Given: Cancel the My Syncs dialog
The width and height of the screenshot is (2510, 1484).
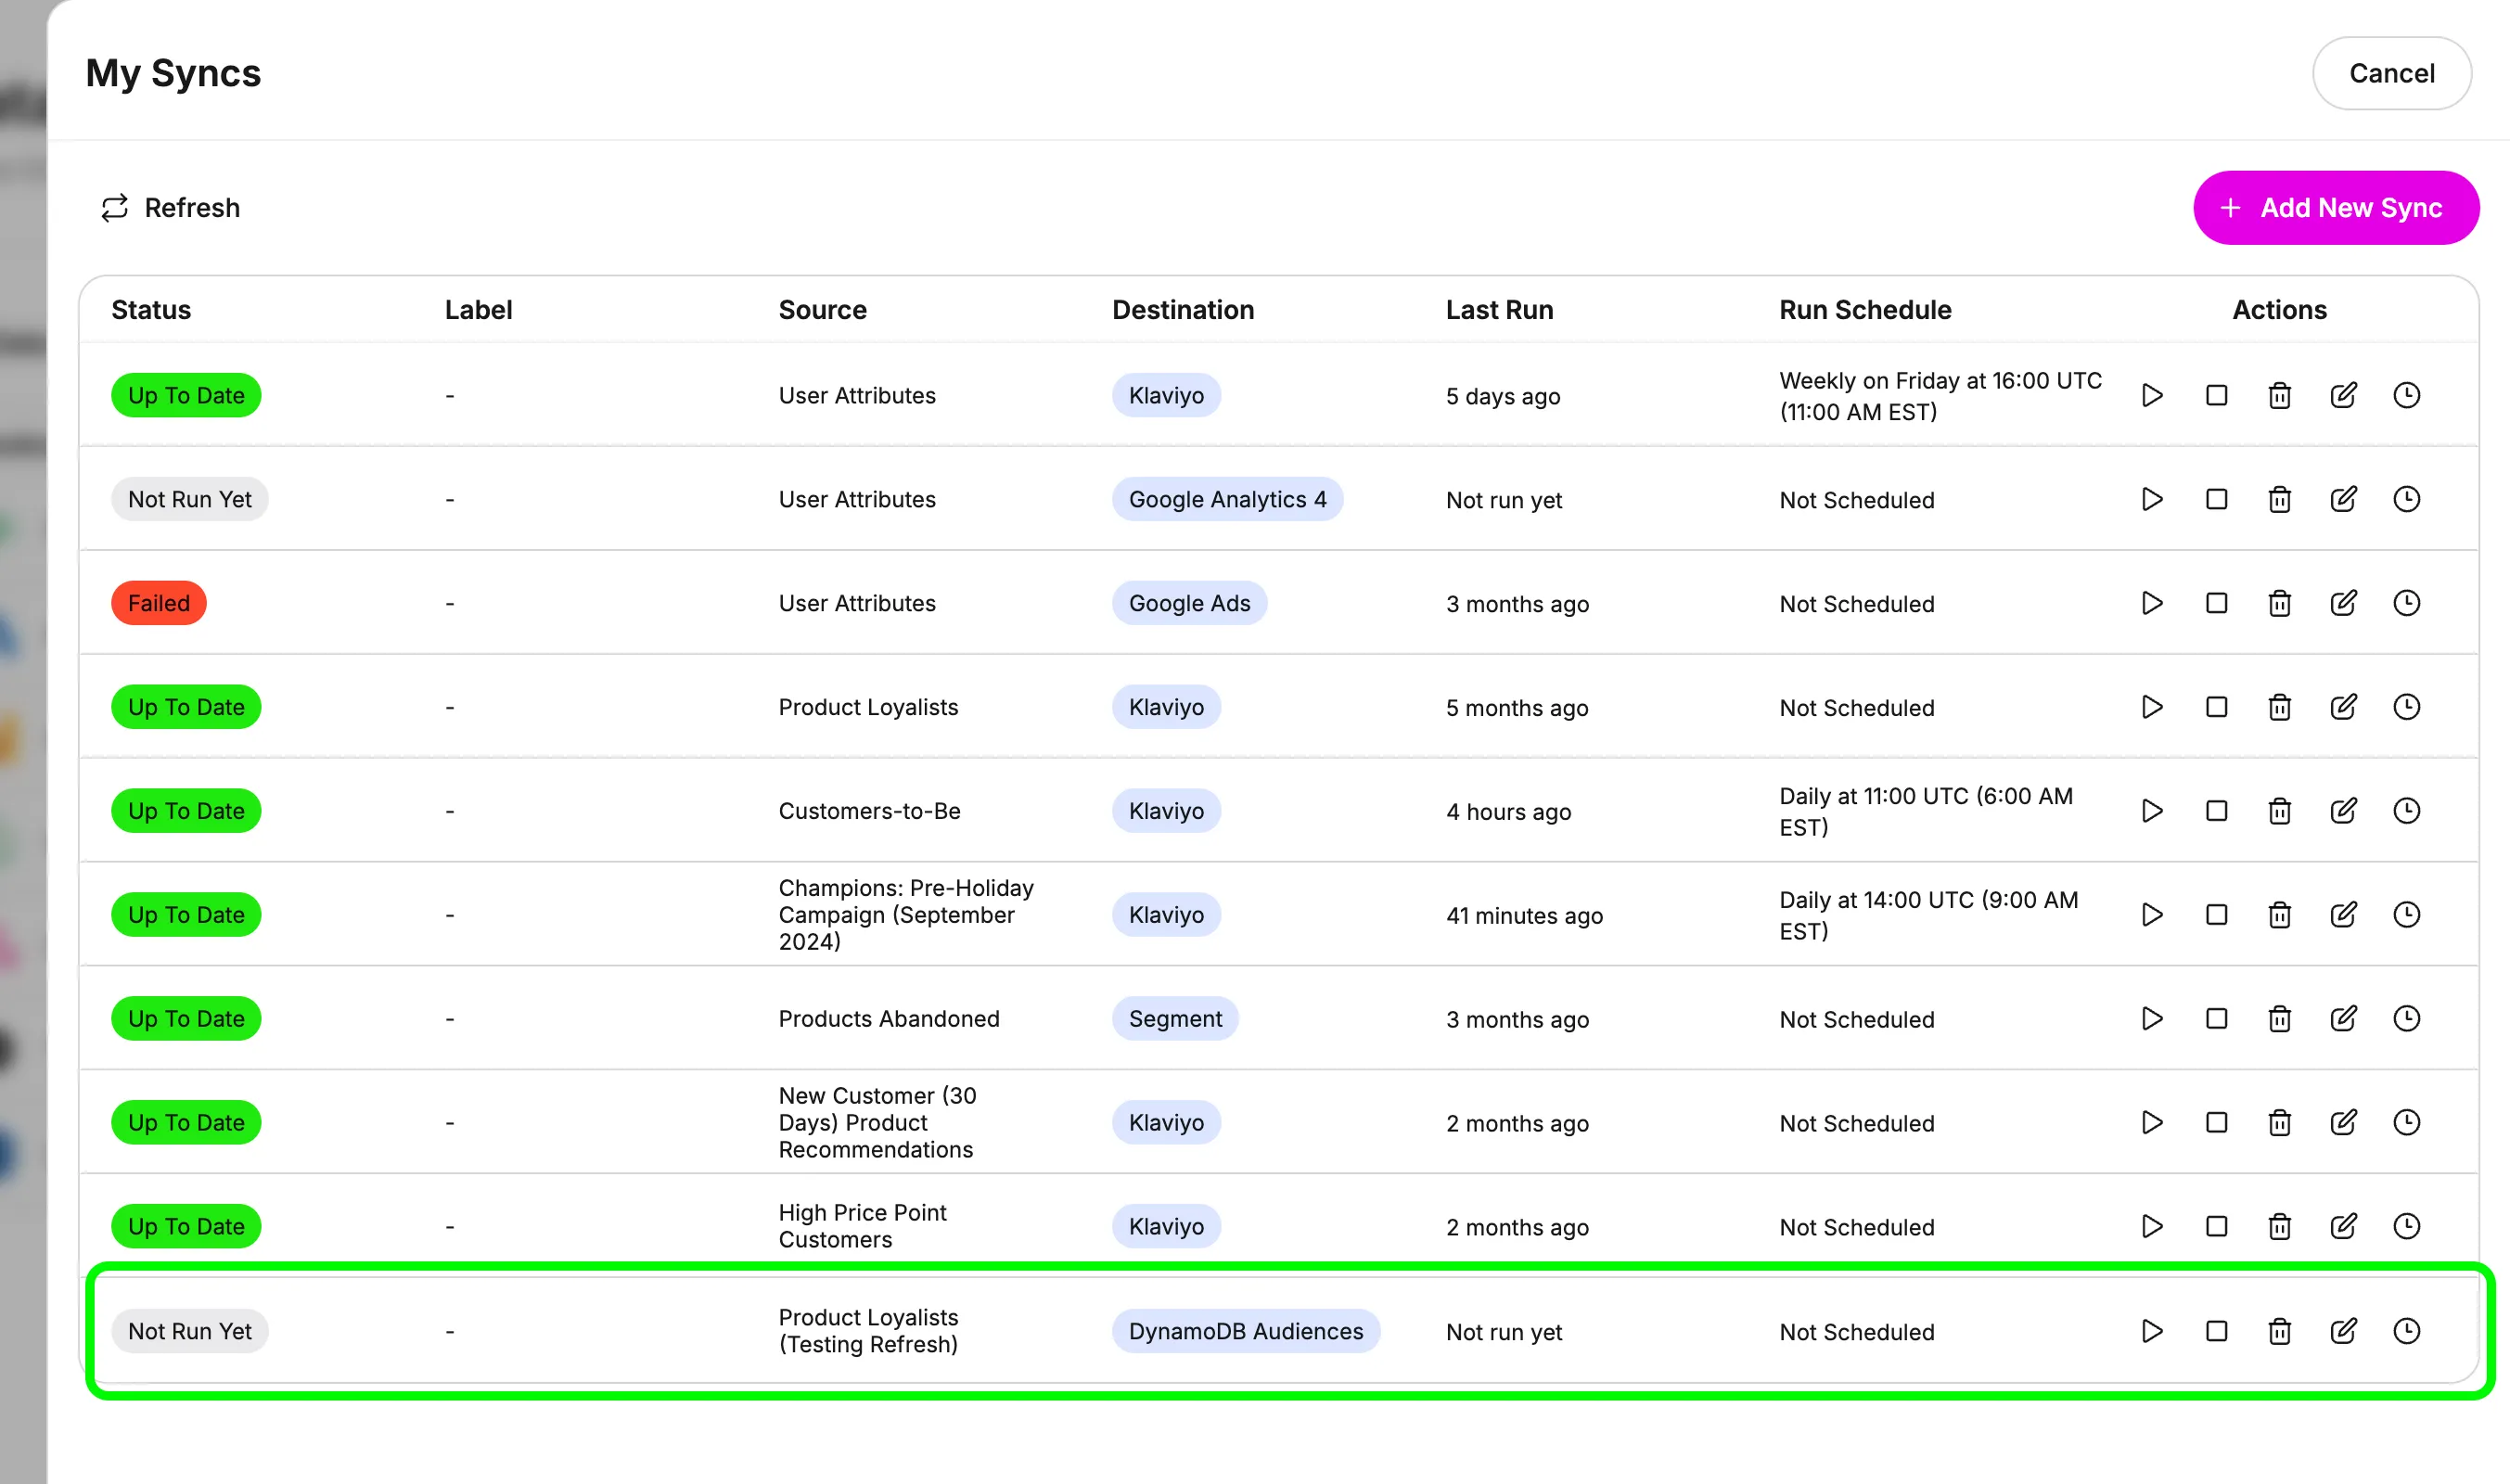Looking at the screenshot, I should pyautogui.click(x=2391, y=73).
